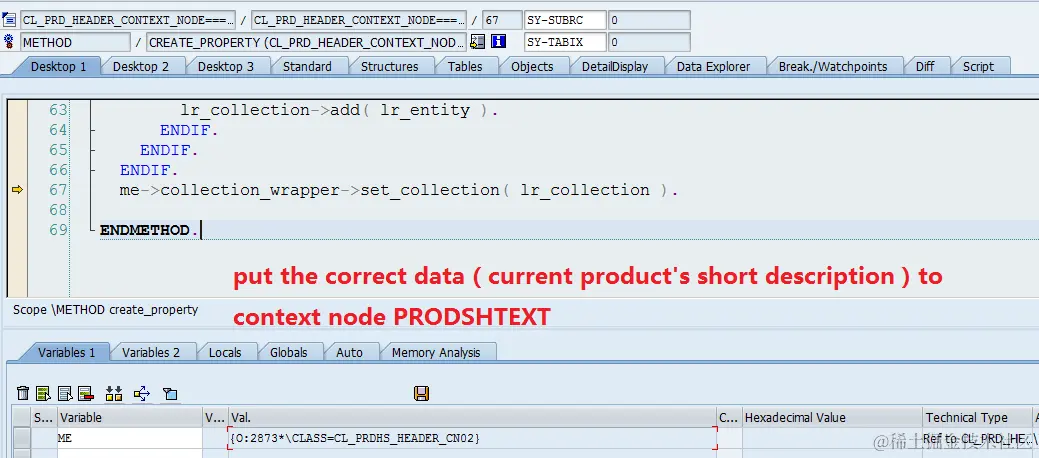Select the Variables 2 tab
1039x458 pixels.
tap(151, 352)
